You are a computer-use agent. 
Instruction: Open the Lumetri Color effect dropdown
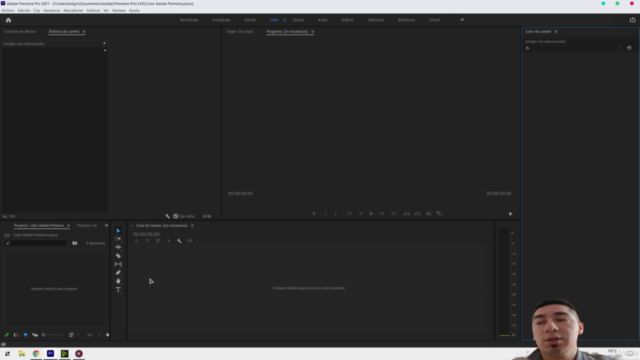[x=578, y=48]
